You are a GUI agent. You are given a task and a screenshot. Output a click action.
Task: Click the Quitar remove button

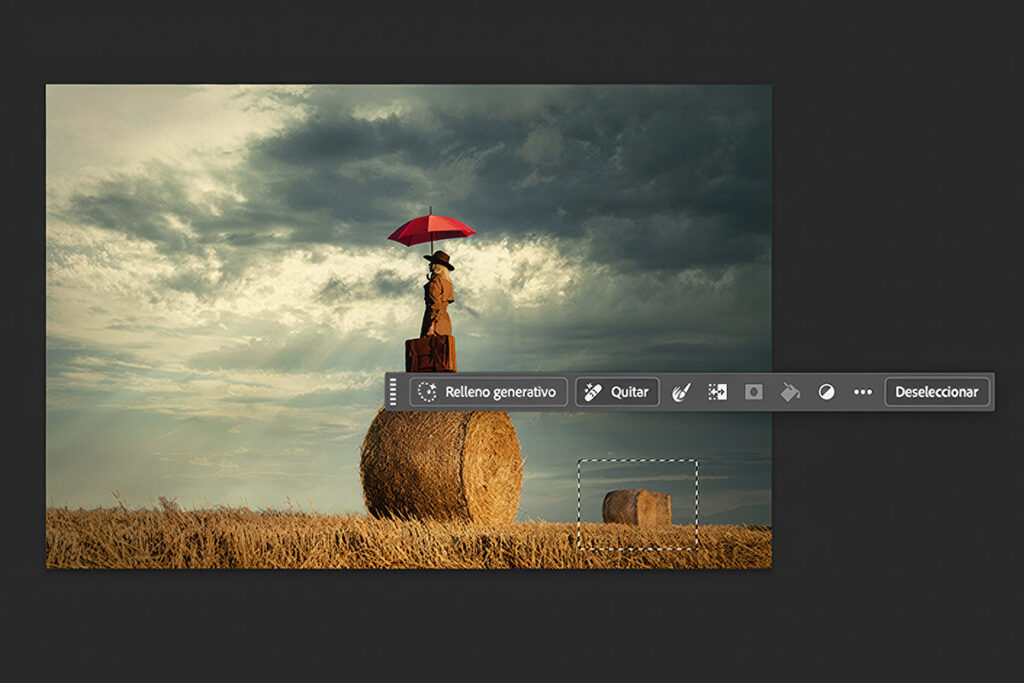(617, 392)
